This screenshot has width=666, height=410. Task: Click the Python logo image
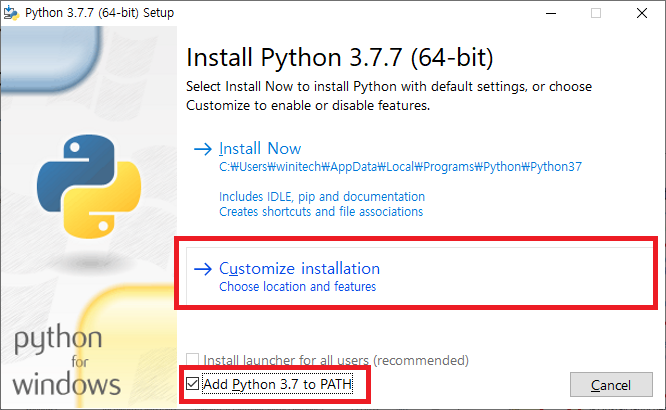pyautogui.click(x=89, y=186)
